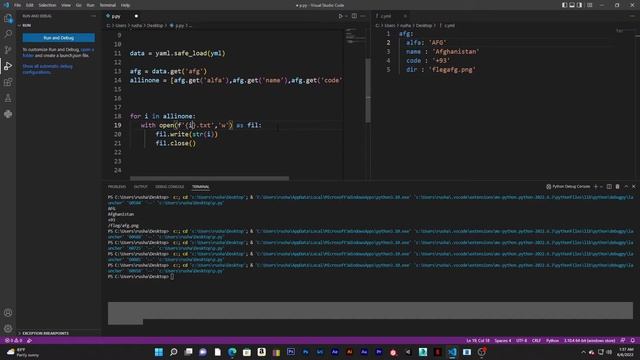
Task: Open the Help menu
Action: [x=125, y=5]
